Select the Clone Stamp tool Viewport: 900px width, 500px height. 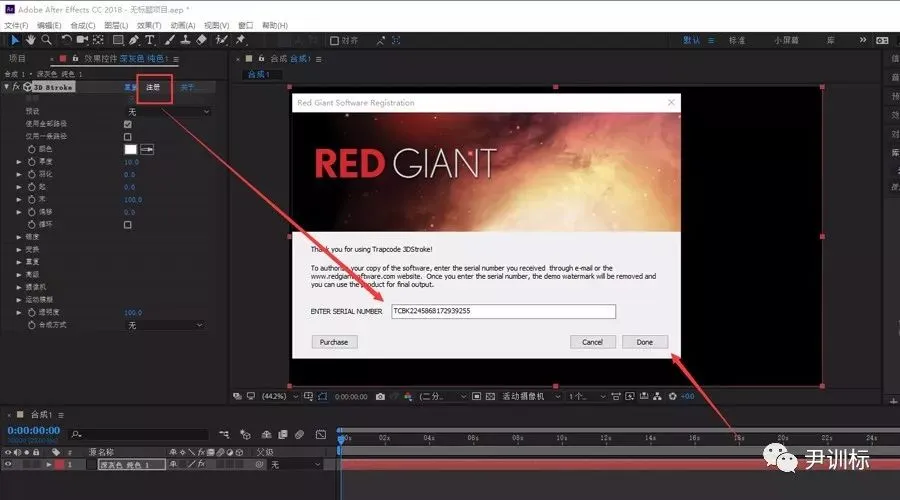coord(185,40)
